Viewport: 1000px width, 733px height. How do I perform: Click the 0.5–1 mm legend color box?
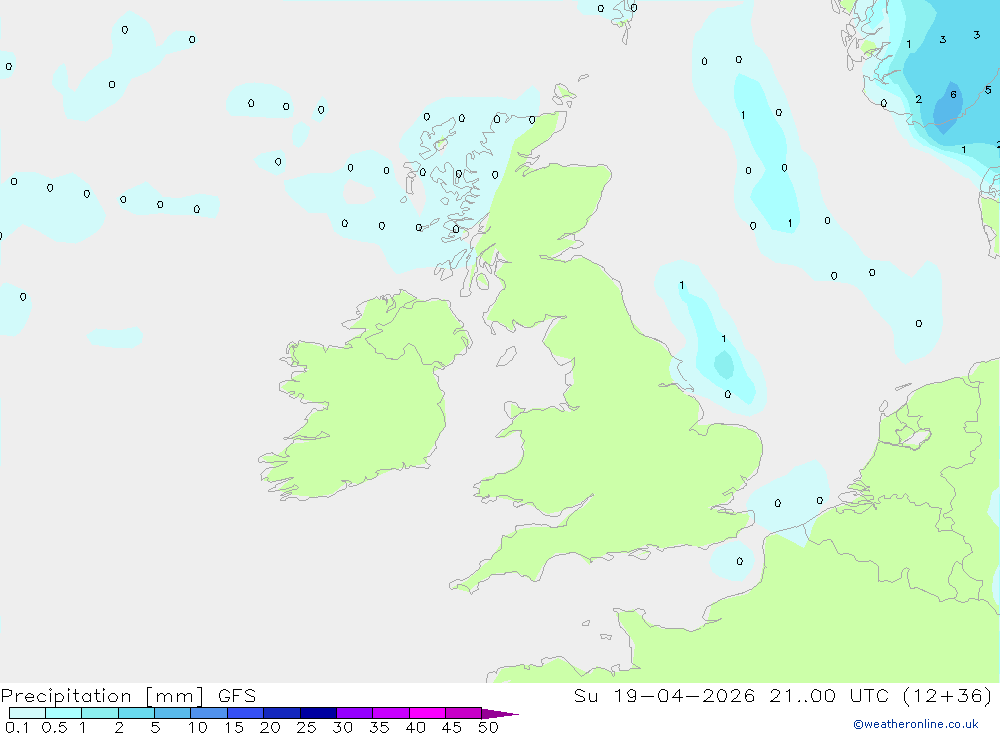click(x=64, y=713)
